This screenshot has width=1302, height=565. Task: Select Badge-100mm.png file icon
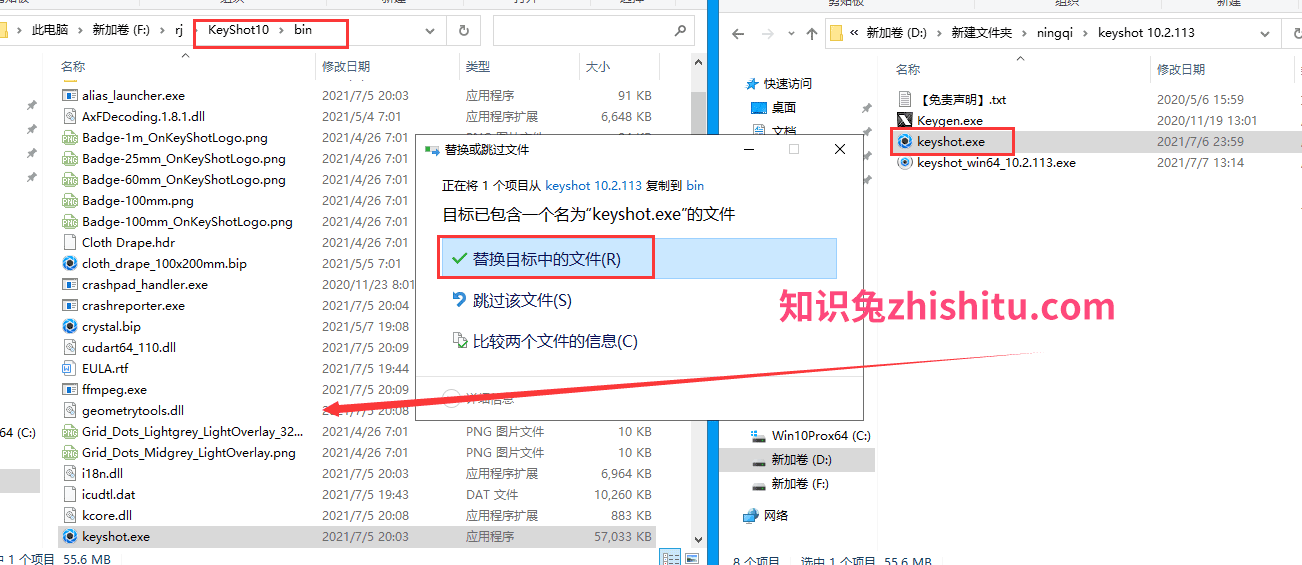coord(70,201)
